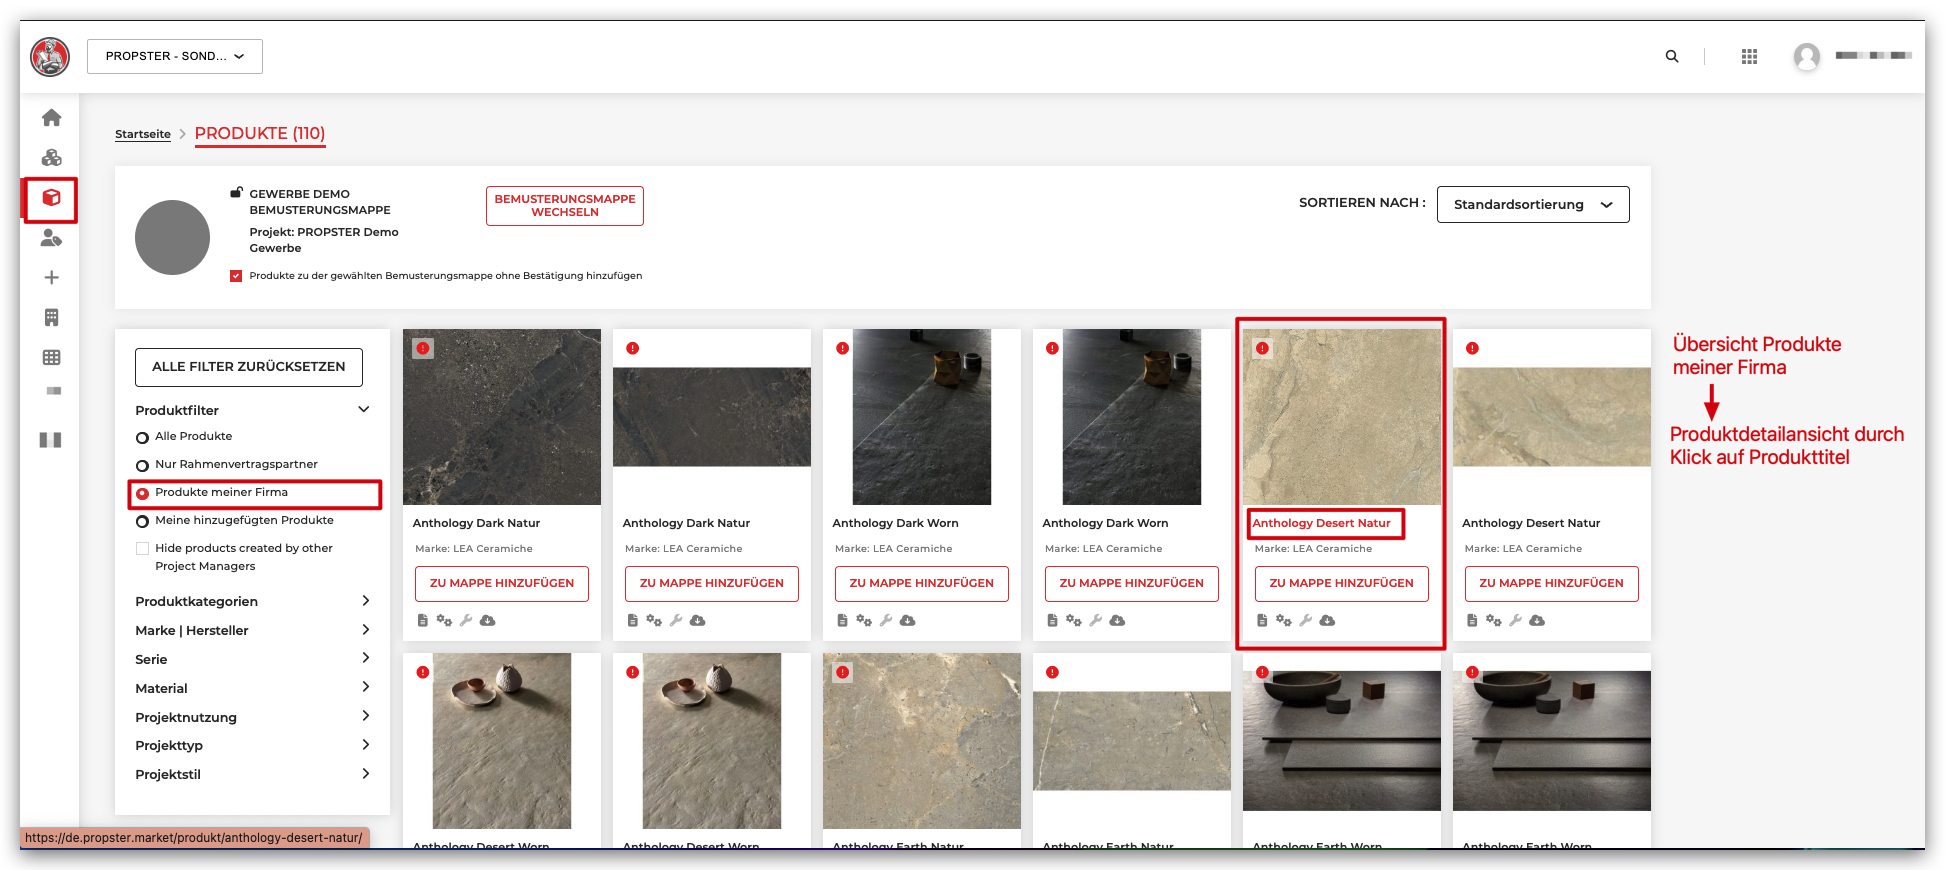Open the Standardsortierung sort dropdown
Screen dimensions: 1945x870
[1532, 205]
